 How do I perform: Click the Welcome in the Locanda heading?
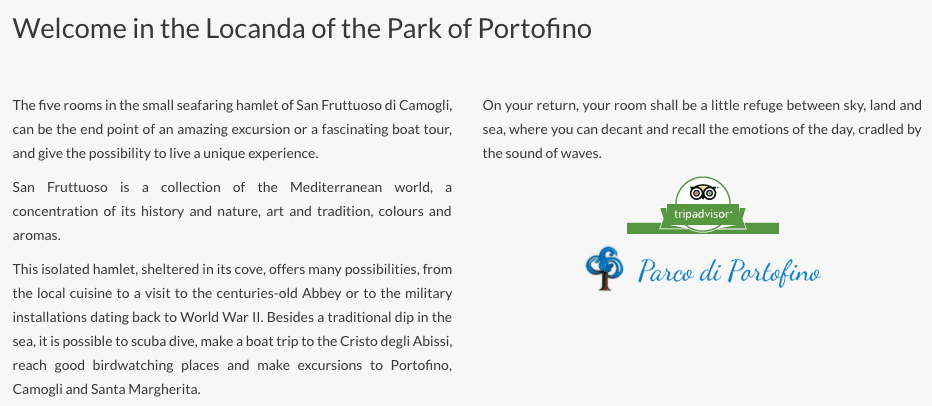coord(302,29)
